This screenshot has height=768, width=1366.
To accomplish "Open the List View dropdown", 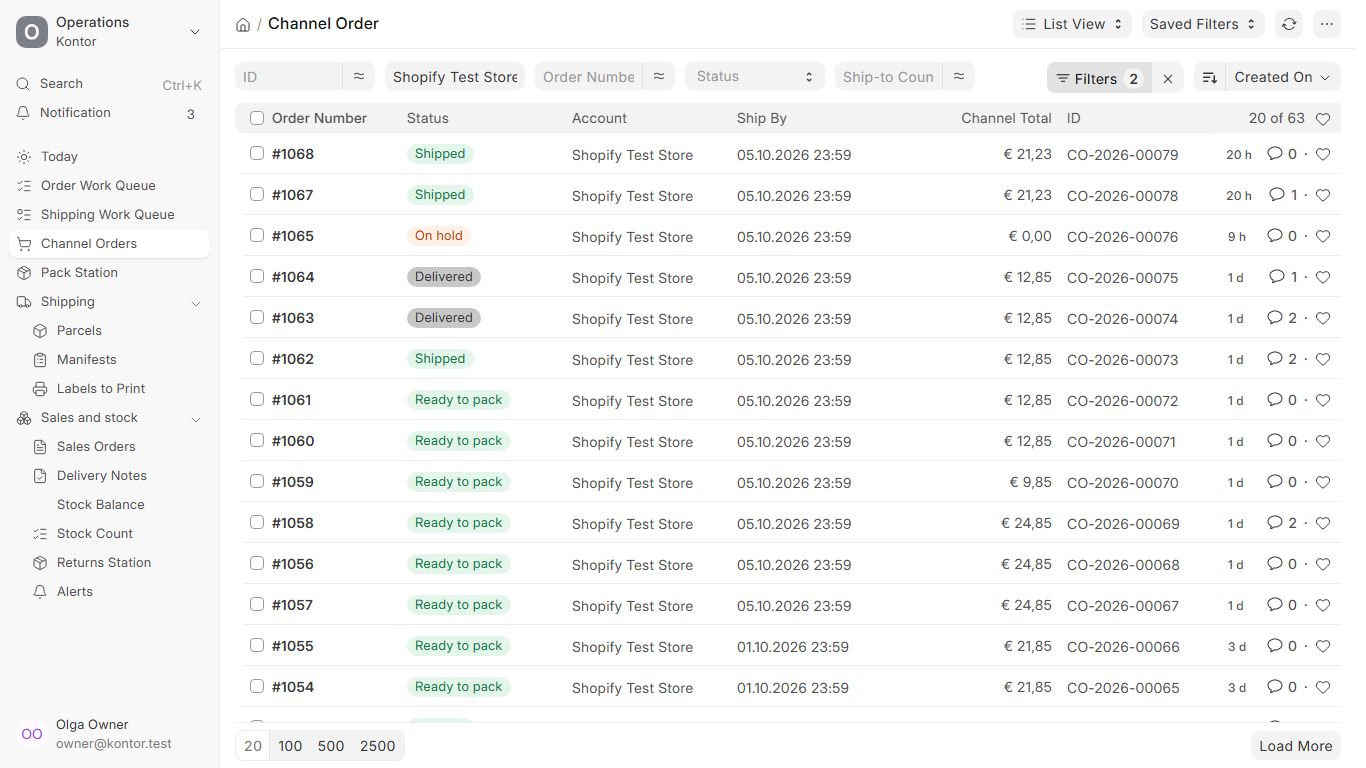I will (x=1073, y=24).
